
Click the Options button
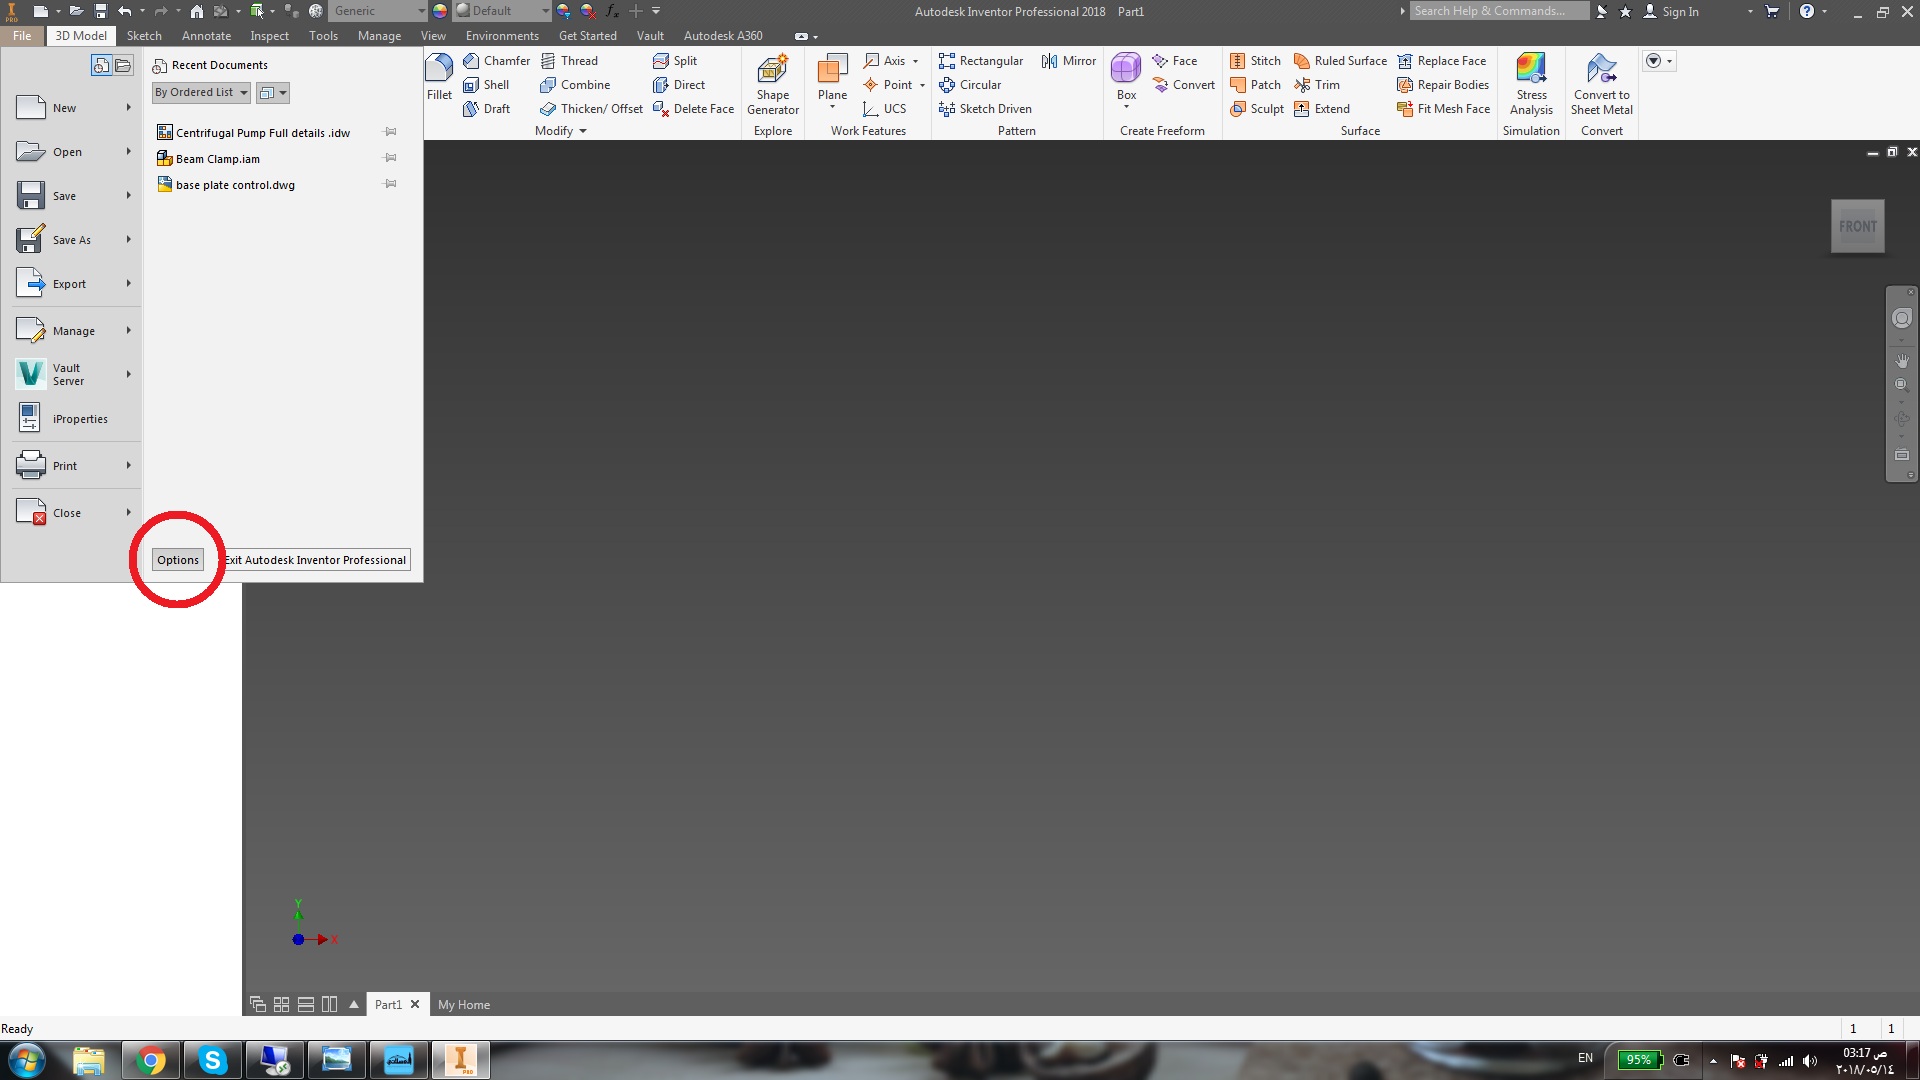[178, 560]
